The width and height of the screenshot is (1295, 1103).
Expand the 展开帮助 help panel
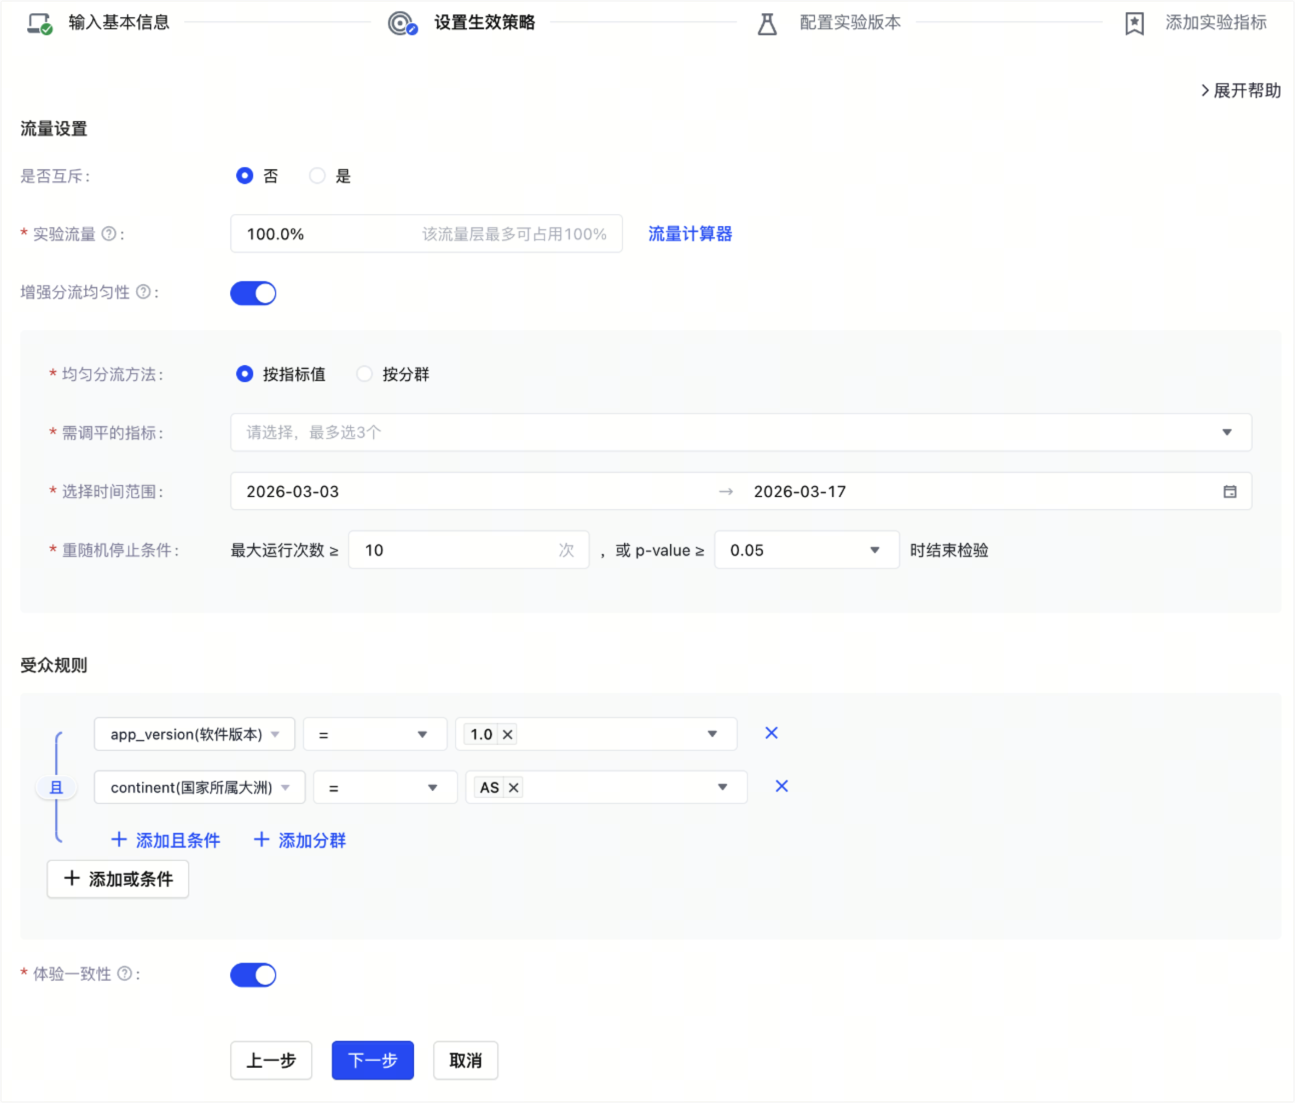[x=1240, y=90]
